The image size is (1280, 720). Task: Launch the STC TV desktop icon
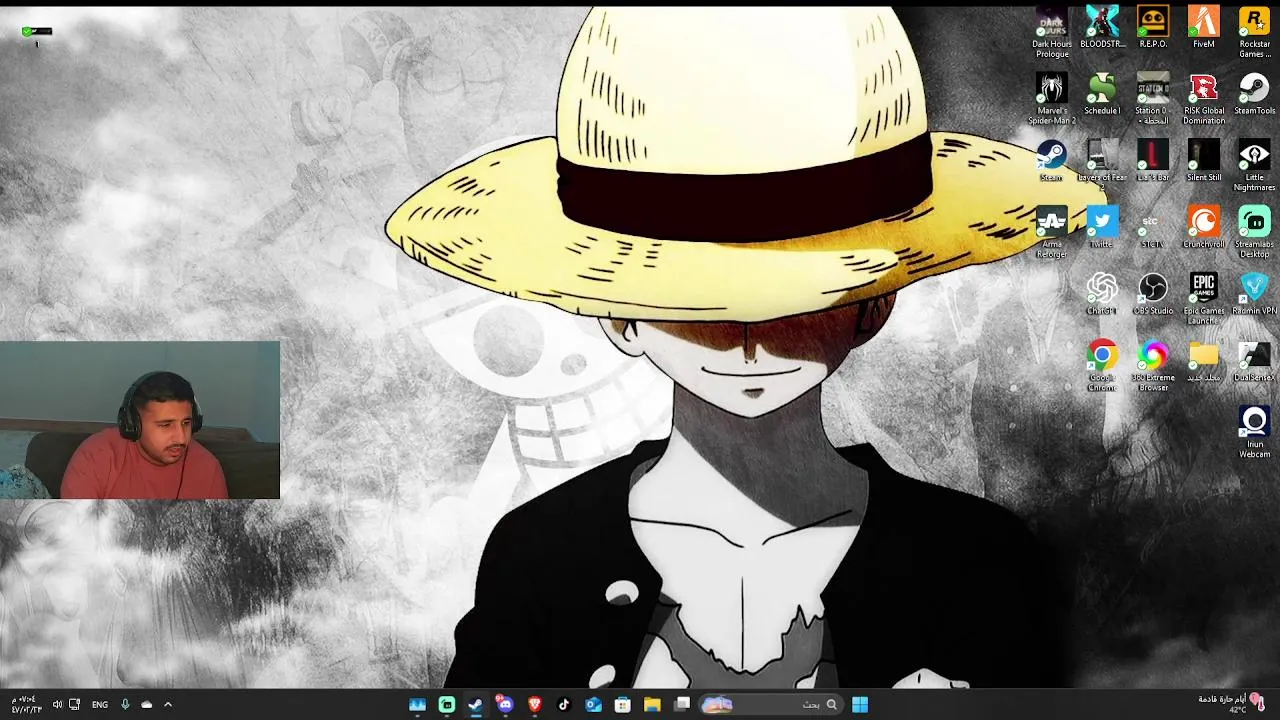1151,228
